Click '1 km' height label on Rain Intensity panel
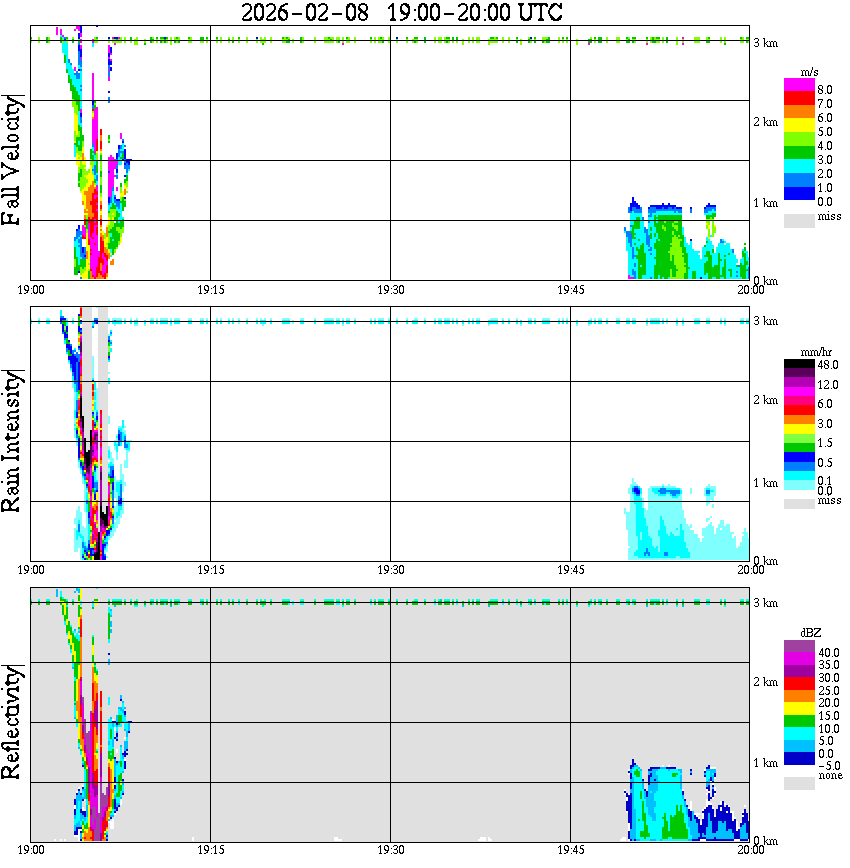Image resolution: width=850 pixels, height=868 pixels. click(766, 483)
